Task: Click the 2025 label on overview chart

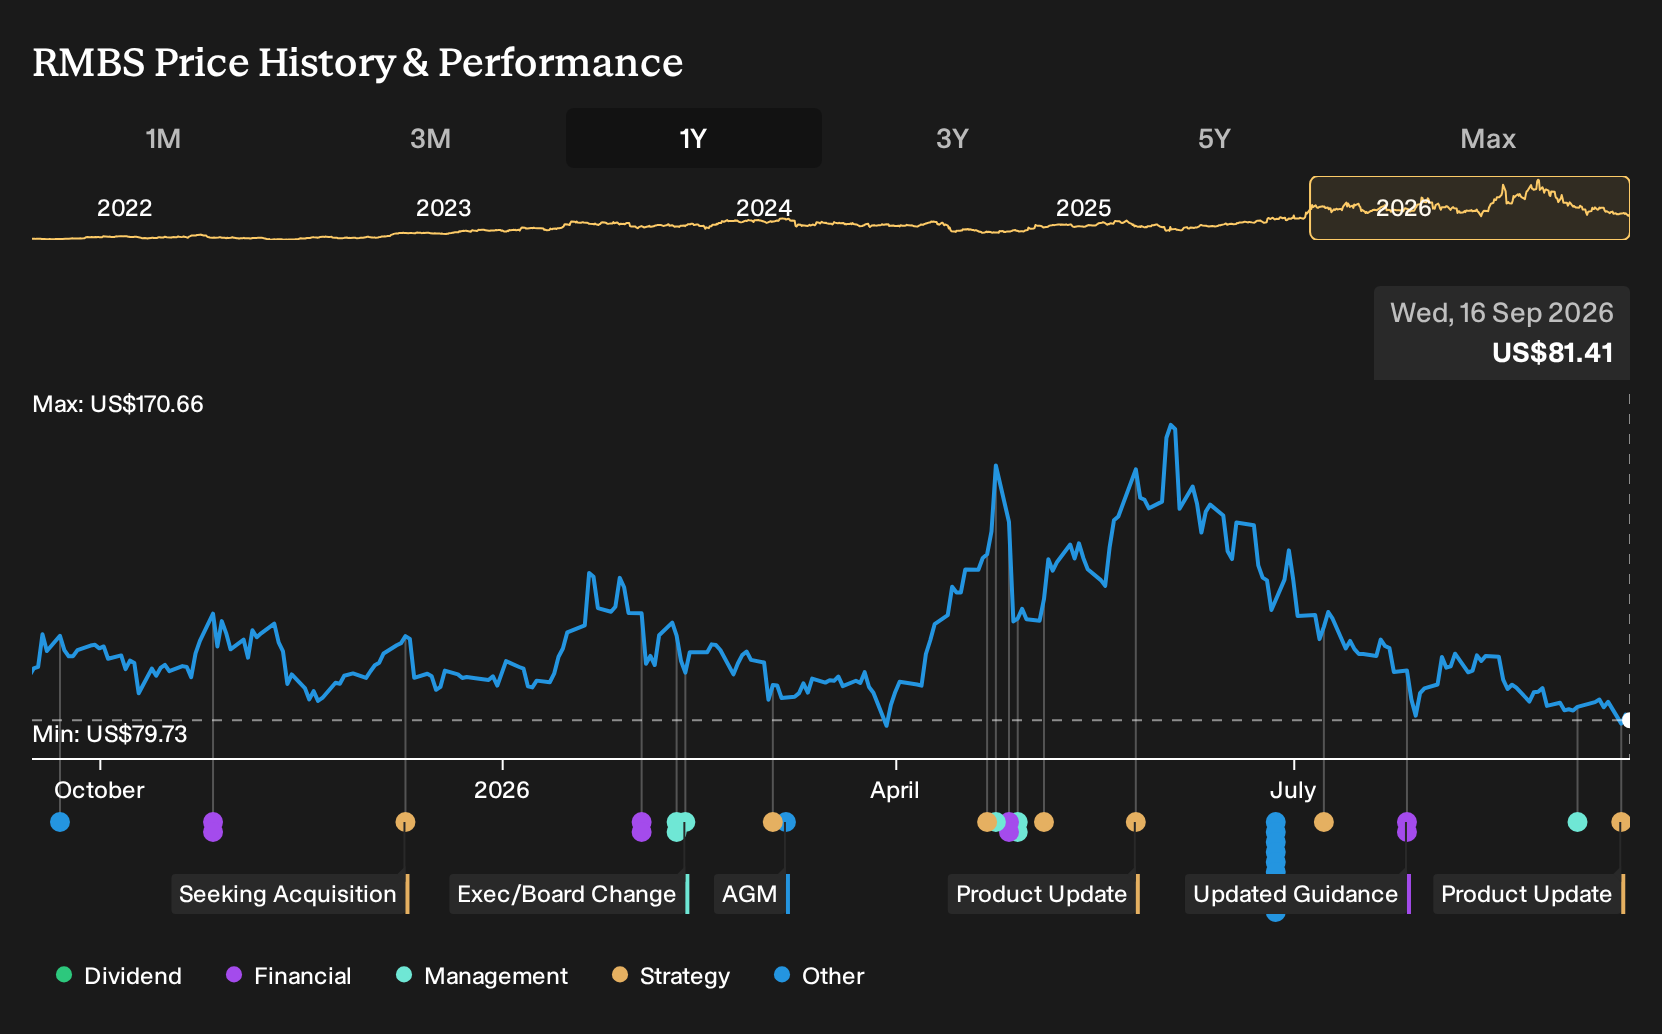Action: point(1084,208)
